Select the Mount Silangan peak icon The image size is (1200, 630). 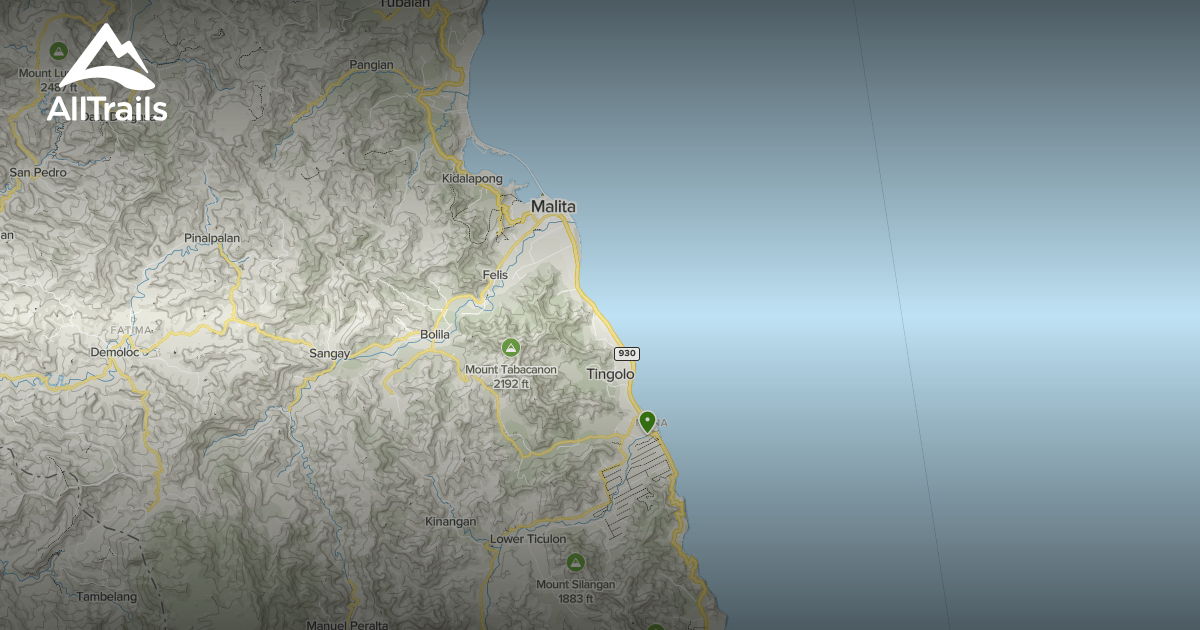pos(575,563)
